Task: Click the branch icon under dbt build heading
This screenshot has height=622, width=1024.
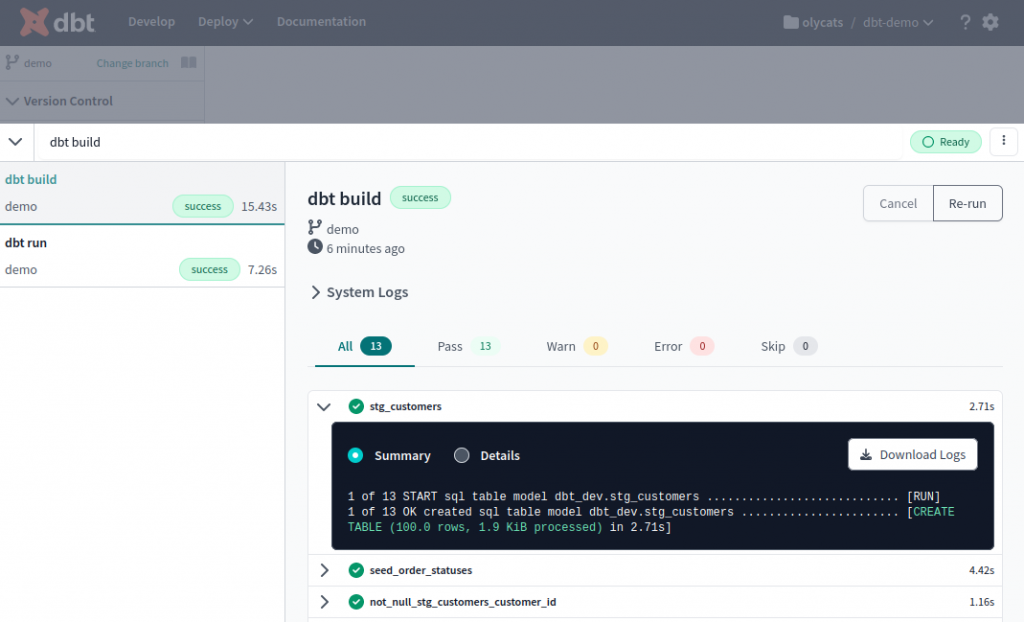Action: click(315, 227)
